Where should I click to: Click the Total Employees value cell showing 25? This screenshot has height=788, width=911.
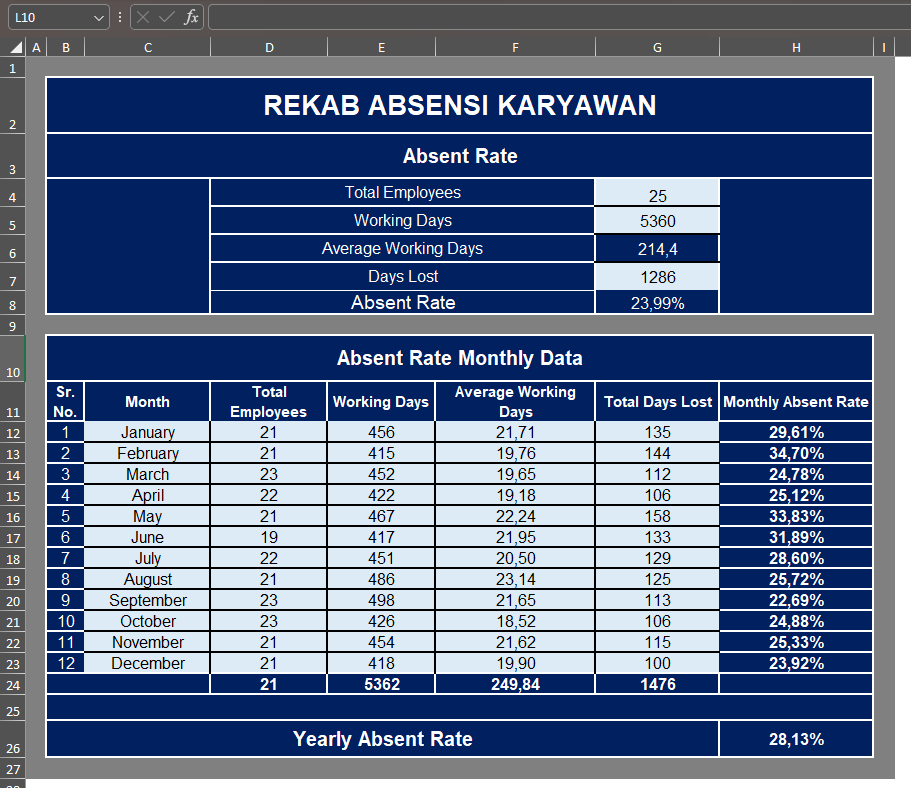point(657,192)
